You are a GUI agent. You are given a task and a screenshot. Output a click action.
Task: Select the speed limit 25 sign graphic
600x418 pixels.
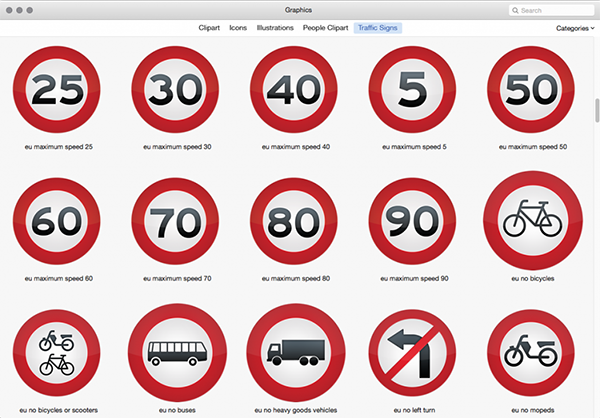tap(57, 90)
